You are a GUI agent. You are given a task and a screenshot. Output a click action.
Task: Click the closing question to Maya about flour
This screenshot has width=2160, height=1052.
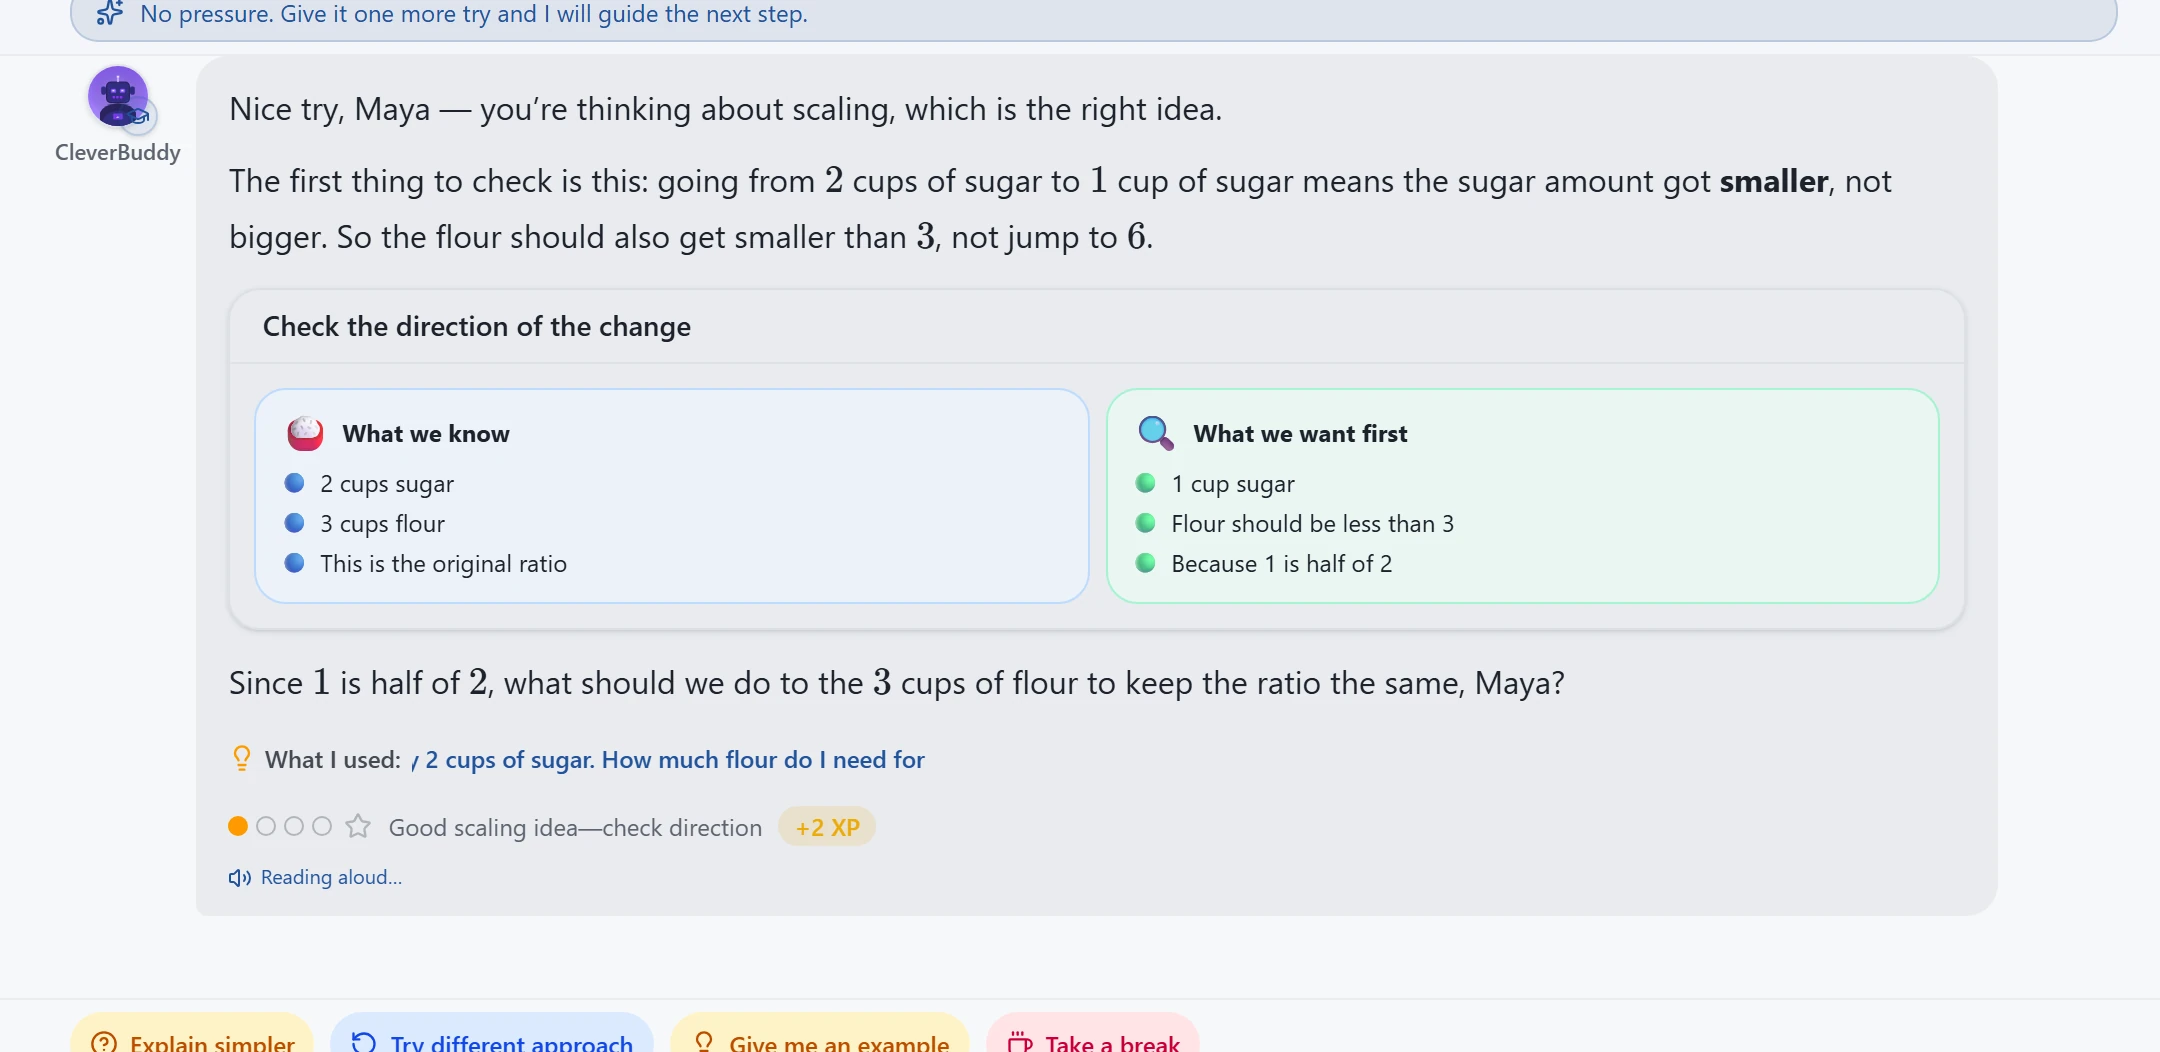pos(896,683)
